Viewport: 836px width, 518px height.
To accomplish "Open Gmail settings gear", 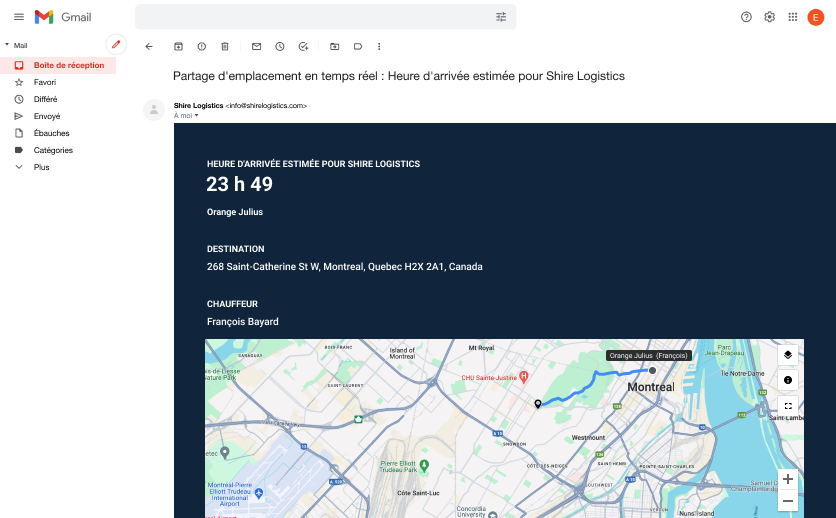I will click(x=769, y=17).
